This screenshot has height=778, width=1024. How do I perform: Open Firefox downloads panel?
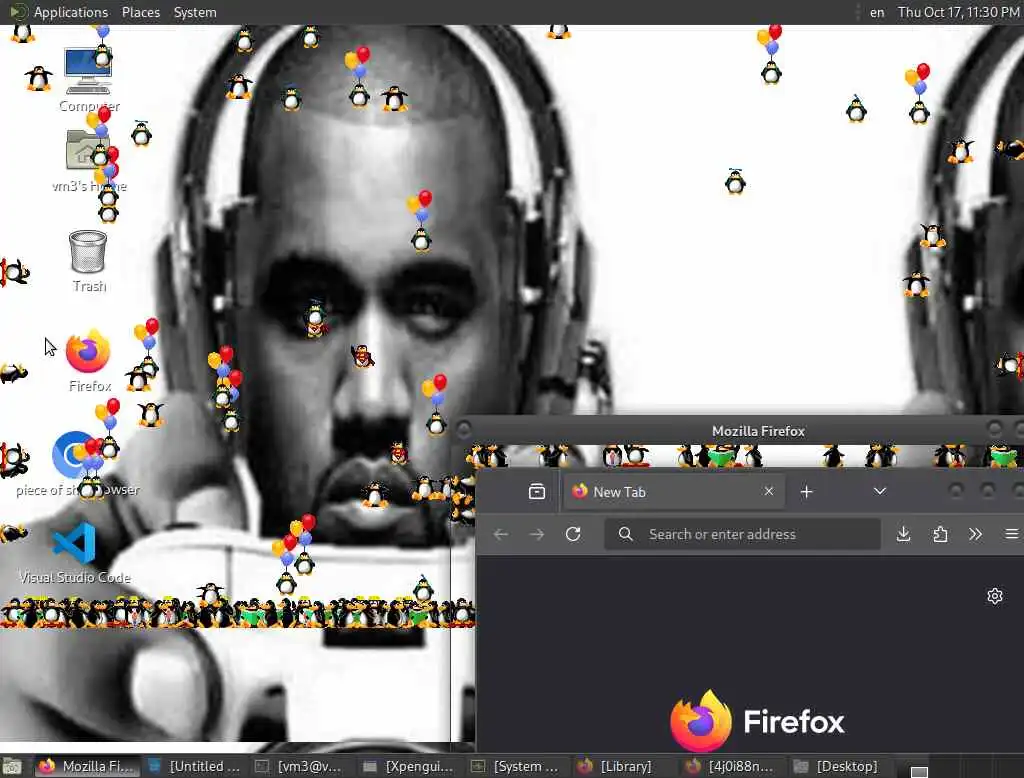(904, 534)
